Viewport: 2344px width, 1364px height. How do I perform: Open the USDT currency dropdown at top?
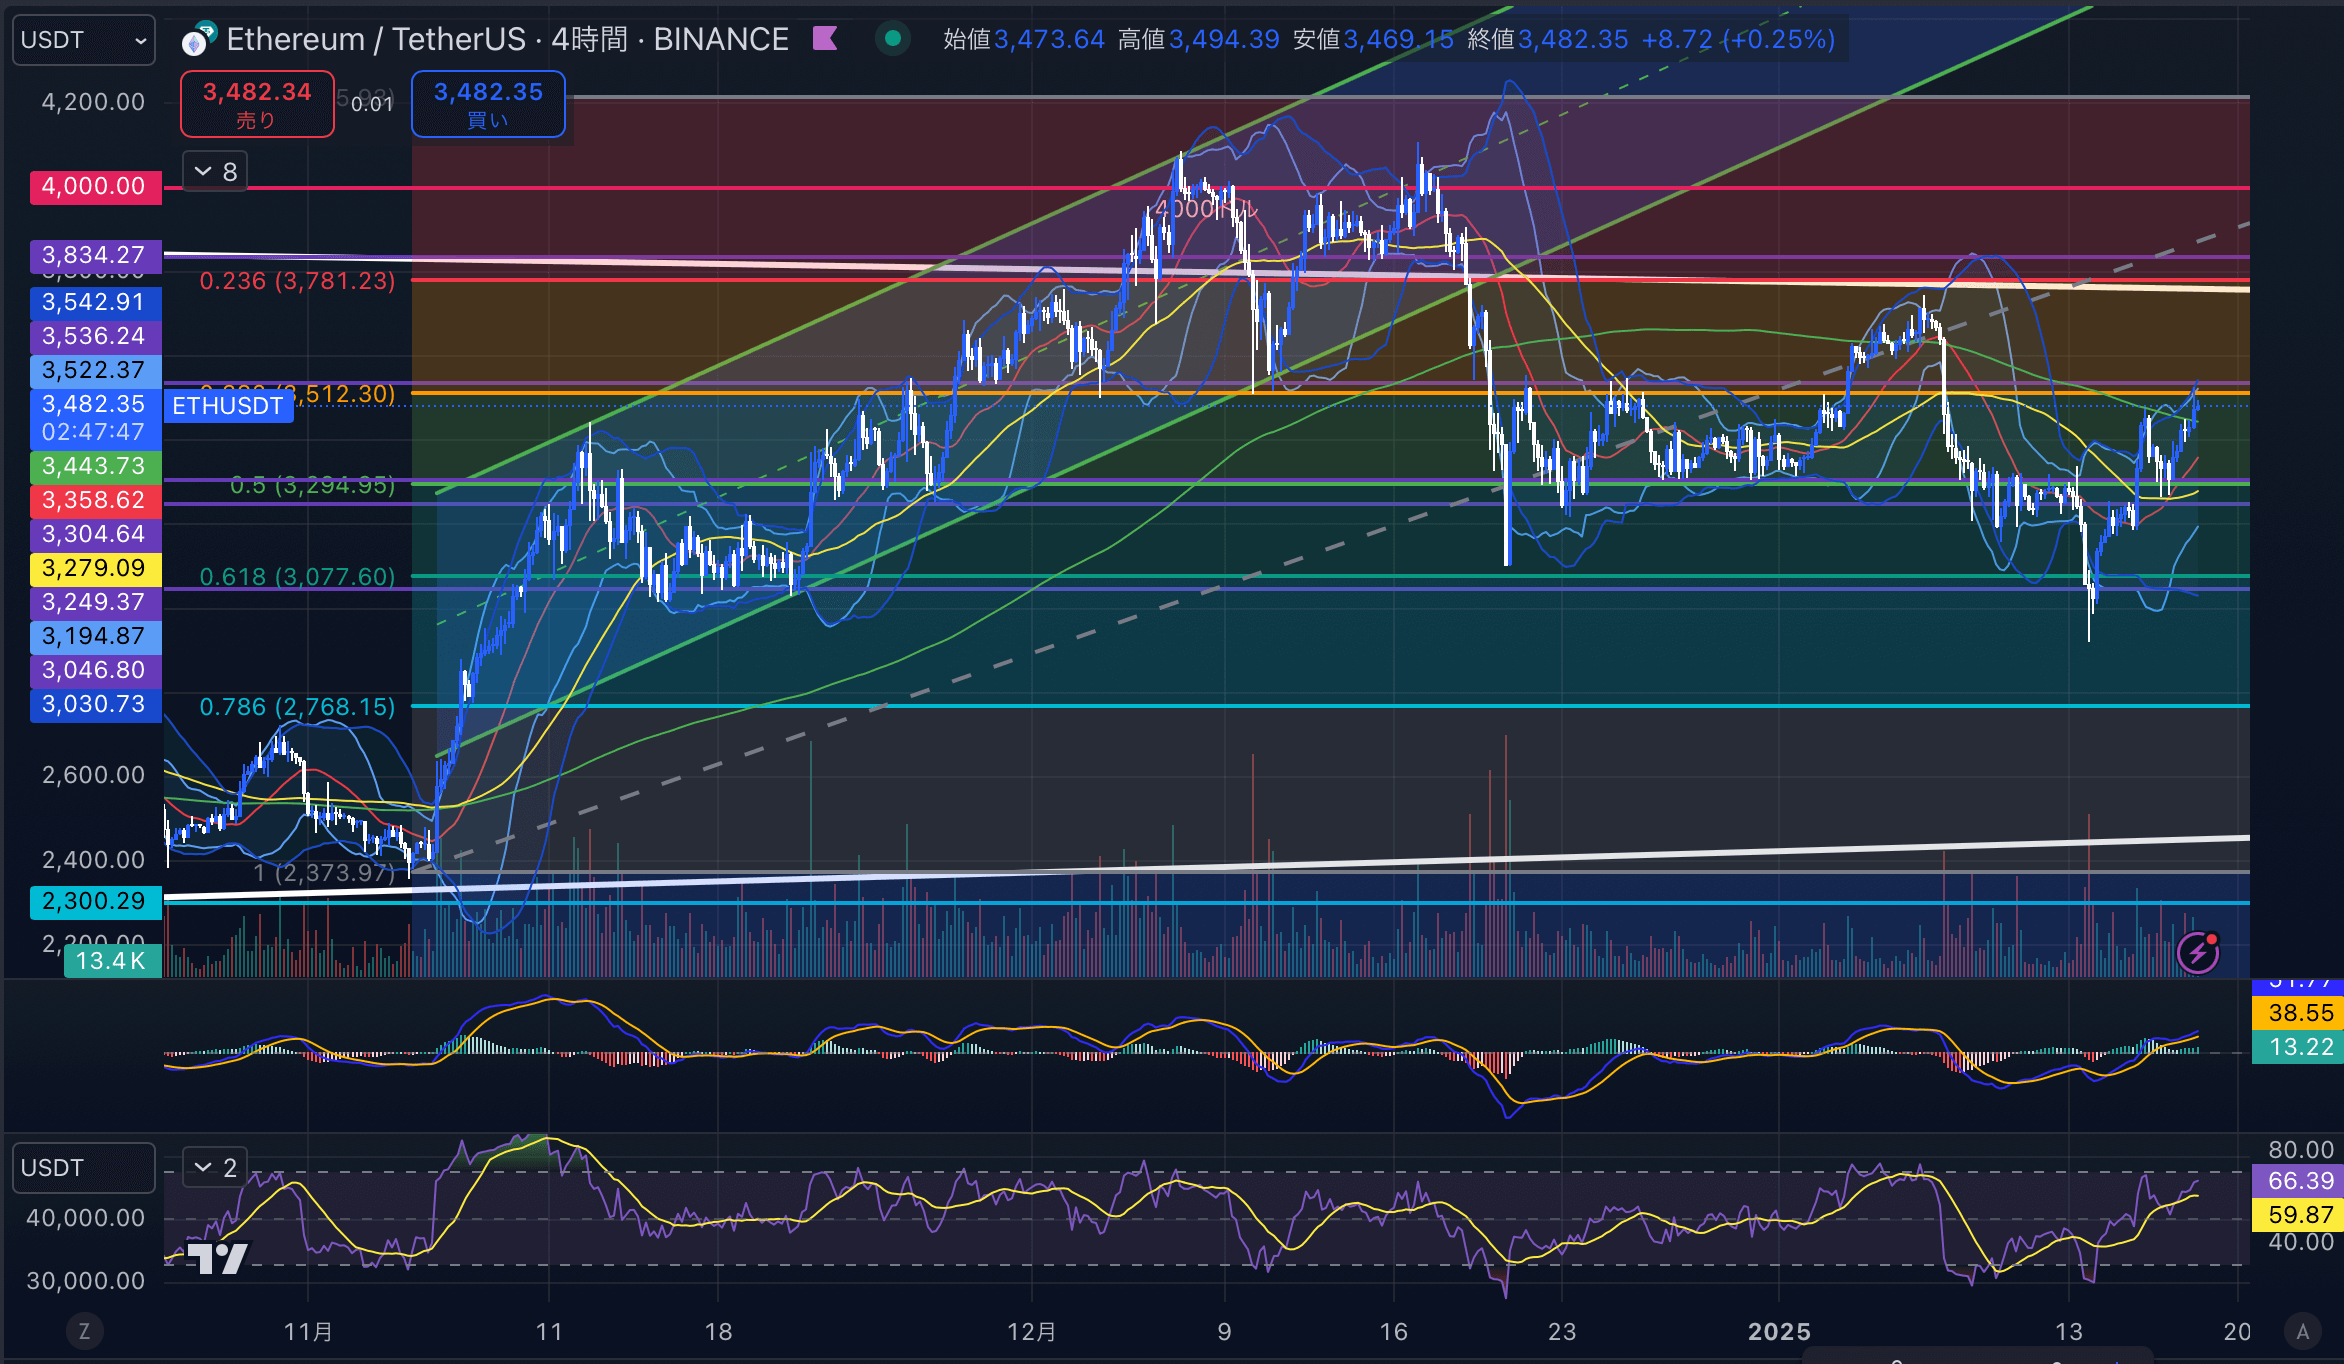pos(84,40)
